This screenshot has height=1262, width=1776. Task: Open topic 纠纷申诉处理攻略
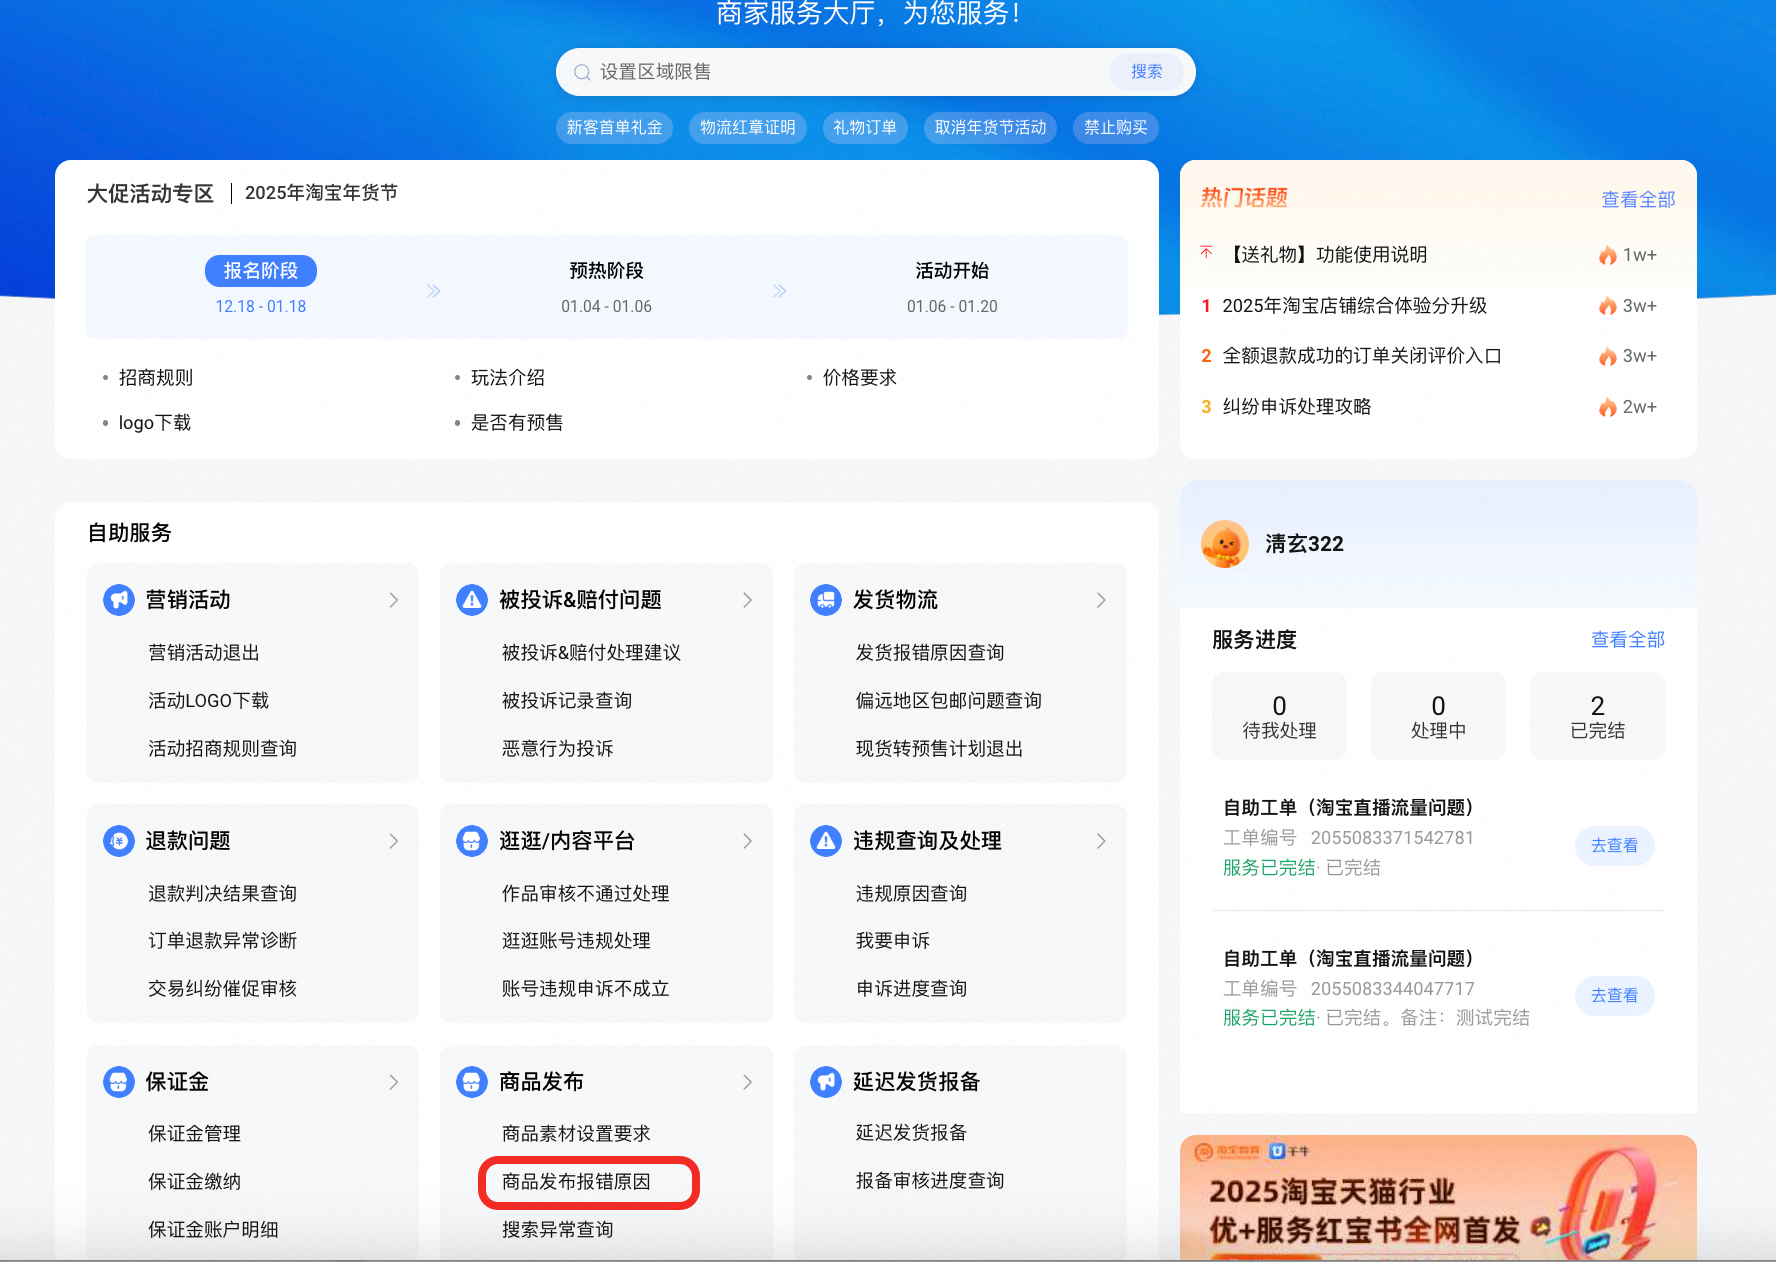1297,407
